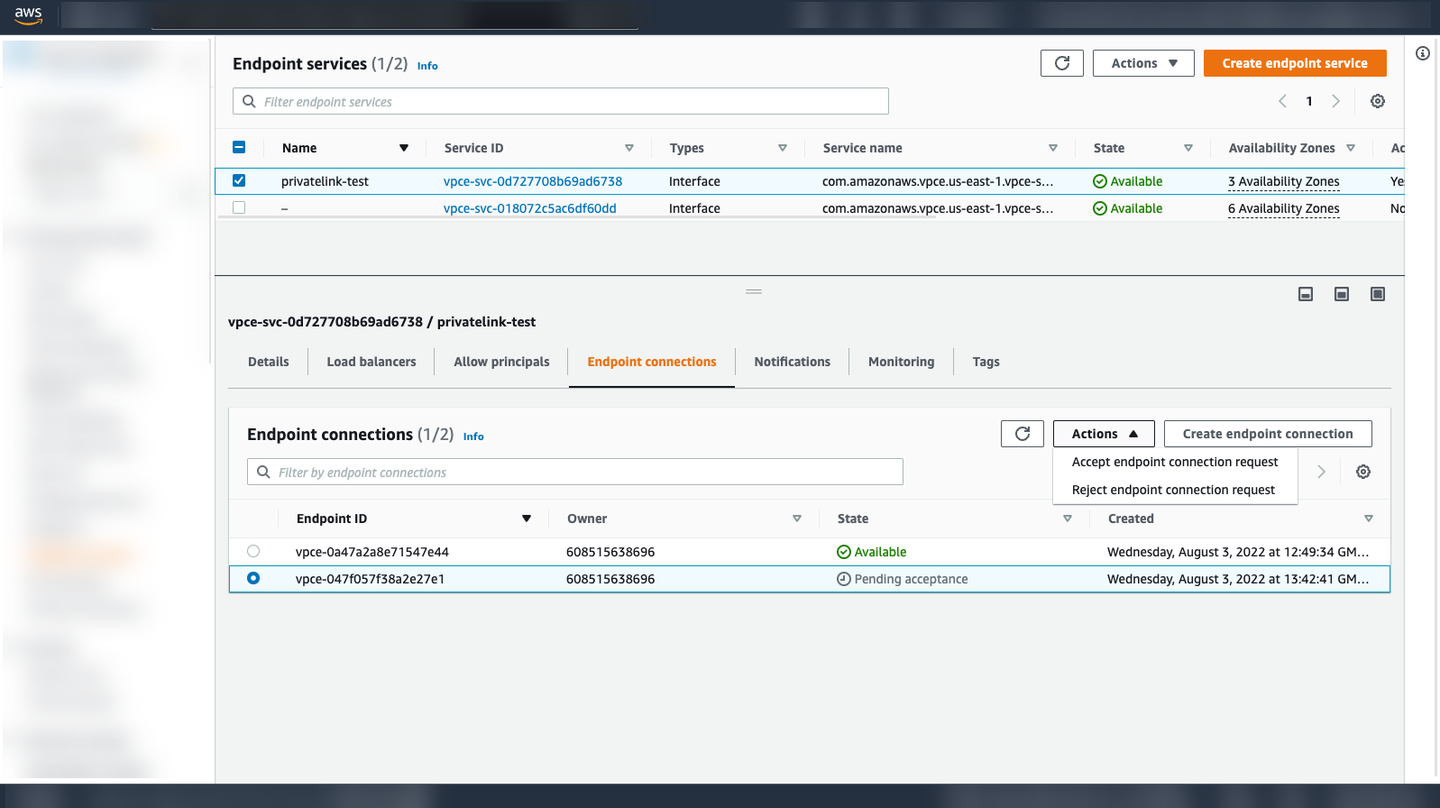The width and height of the screenshot is (1440, 808).
Task: Go to next endpoint services page
Action: pos(1336,101)
